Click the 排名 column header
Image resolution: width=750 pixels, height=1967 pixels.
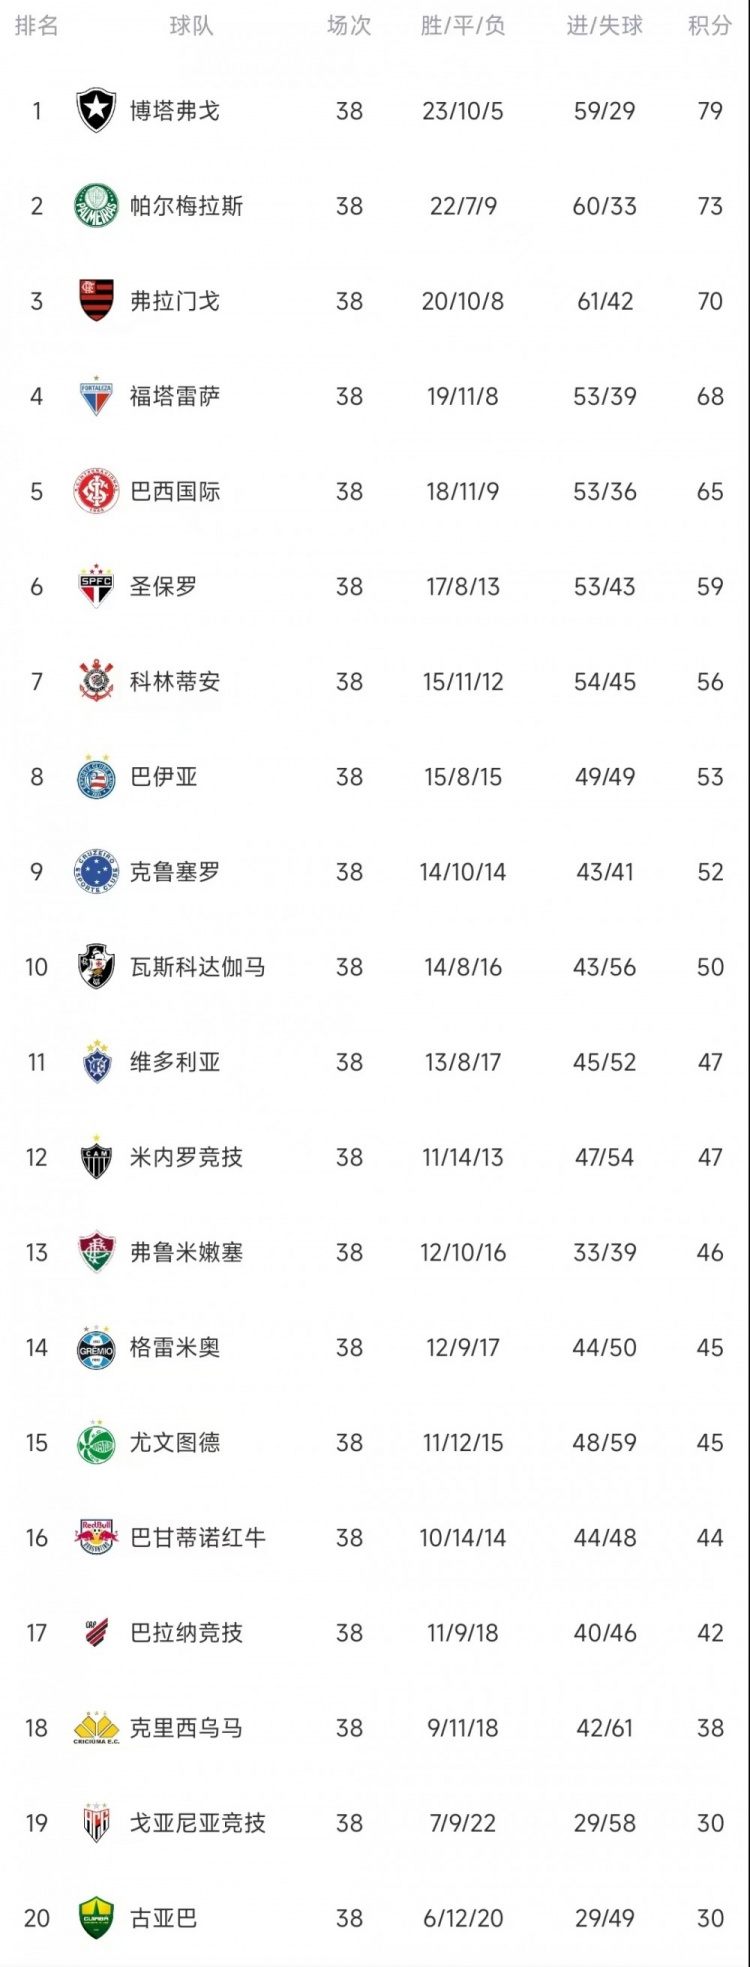click(x=36, y=26)
